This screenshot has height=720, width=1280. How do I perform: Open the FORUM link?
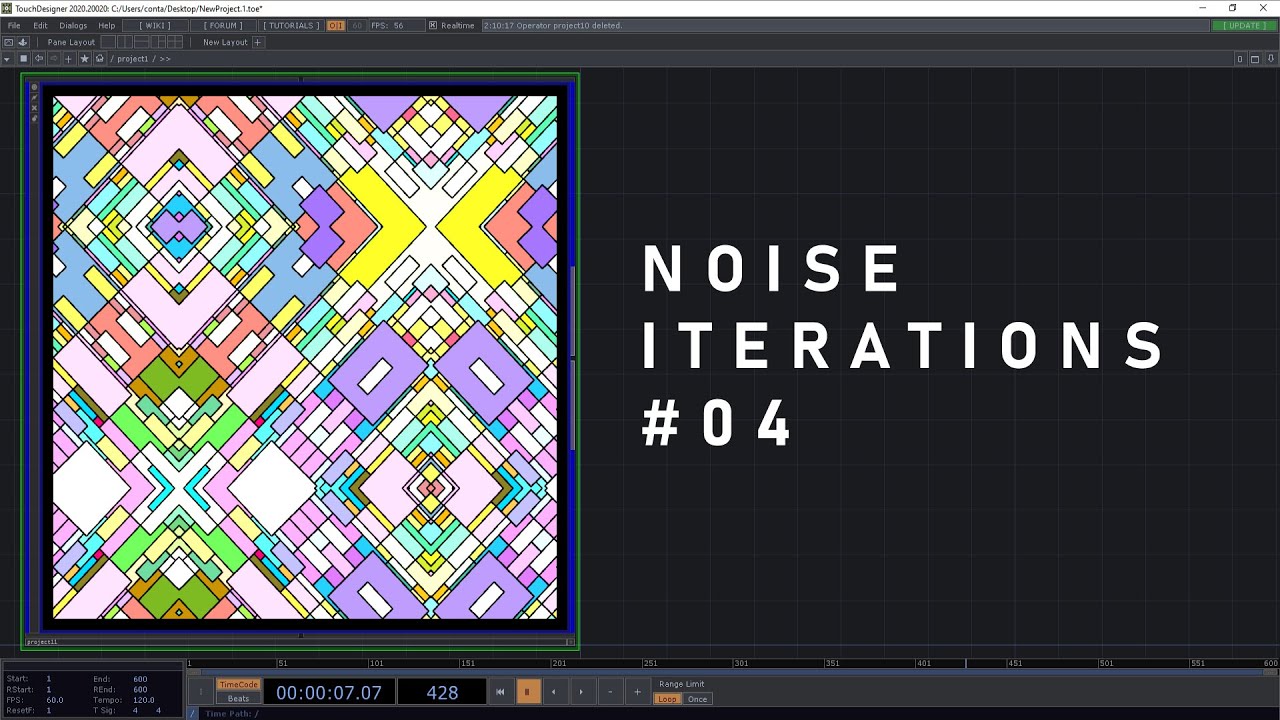click(223, 25)
